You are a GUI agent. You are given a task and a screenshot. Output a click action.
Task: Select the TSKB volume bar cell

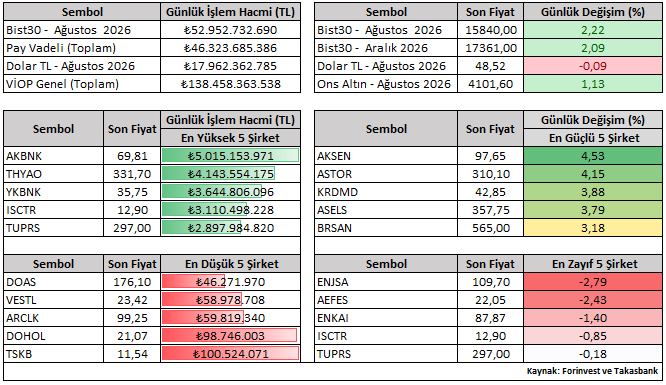tap(230, 354)
